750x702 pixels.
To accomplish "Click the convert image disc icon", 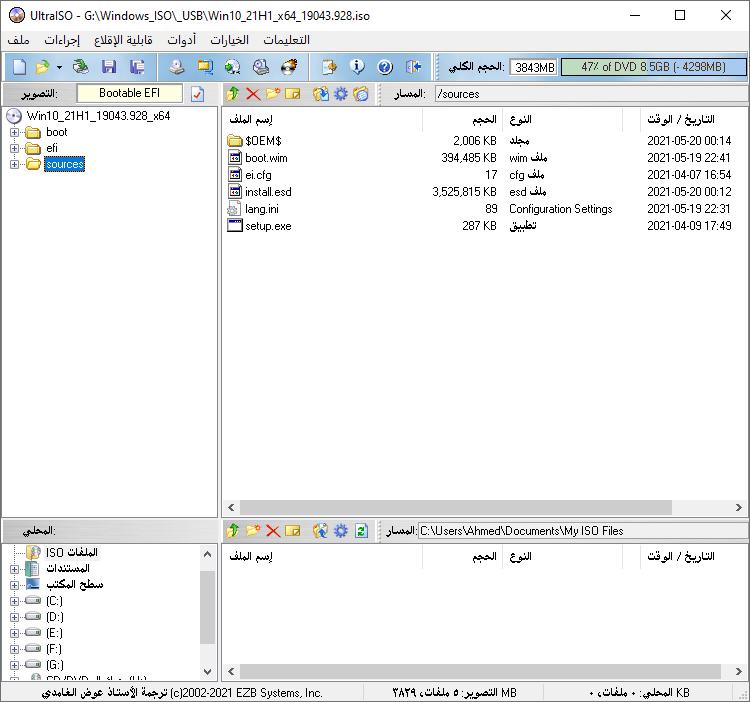I will (x=233, y=67).
